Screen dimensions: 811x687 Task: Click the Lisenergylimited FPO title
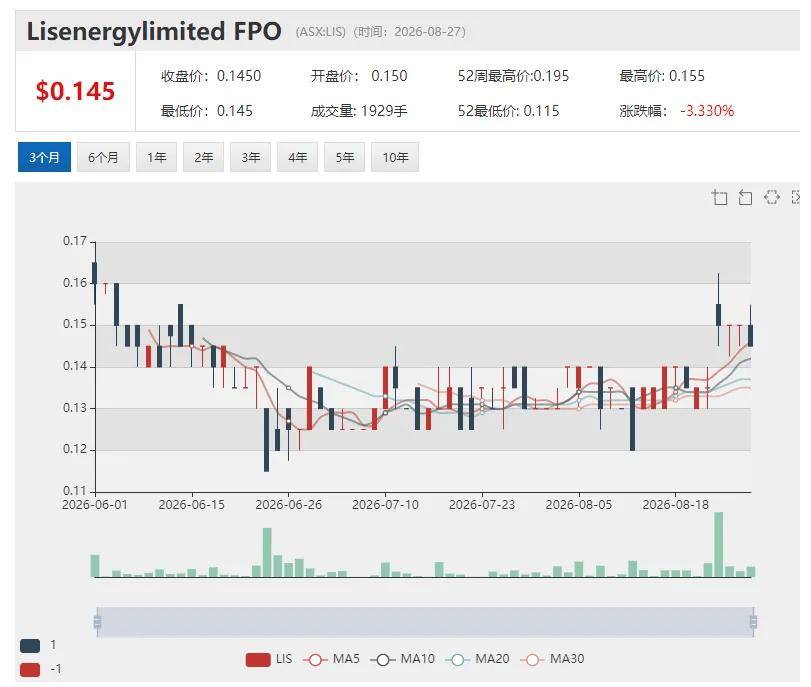(x=154, y=31)
